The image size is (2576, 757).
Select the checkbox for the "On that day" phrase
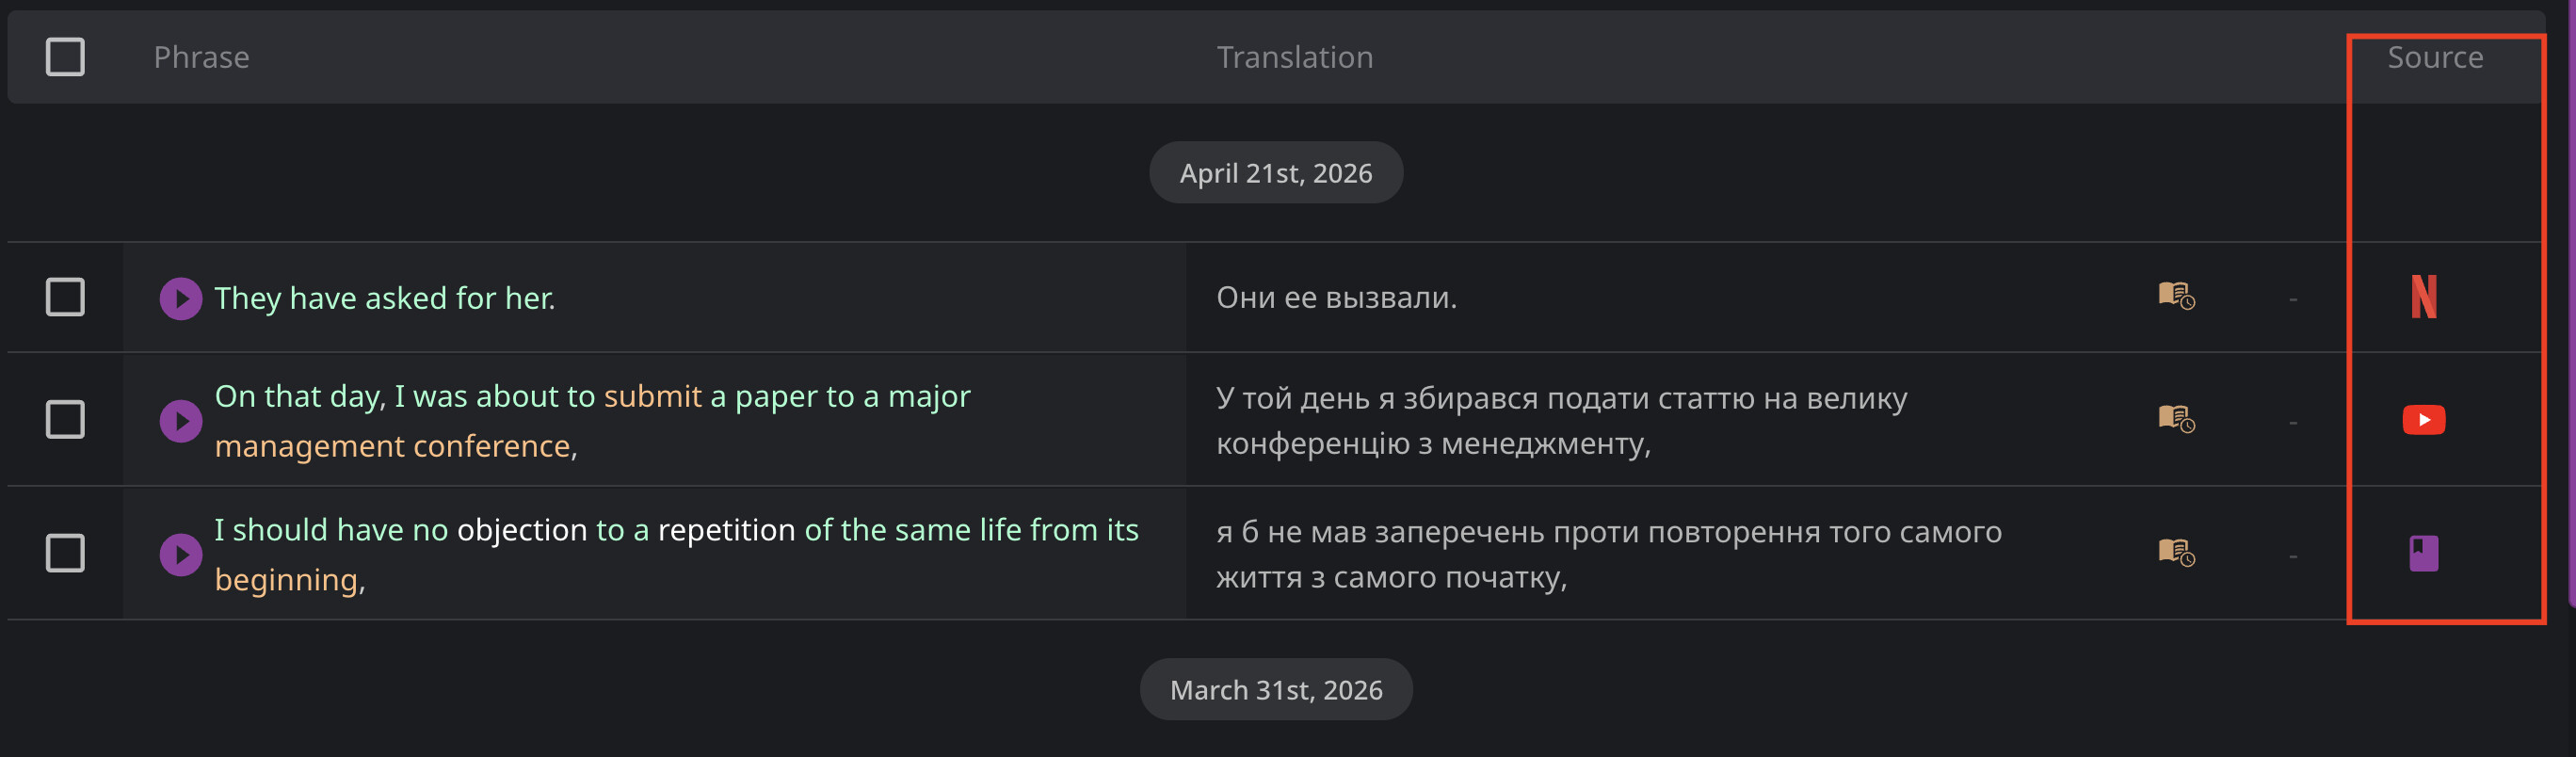(65, 419)
